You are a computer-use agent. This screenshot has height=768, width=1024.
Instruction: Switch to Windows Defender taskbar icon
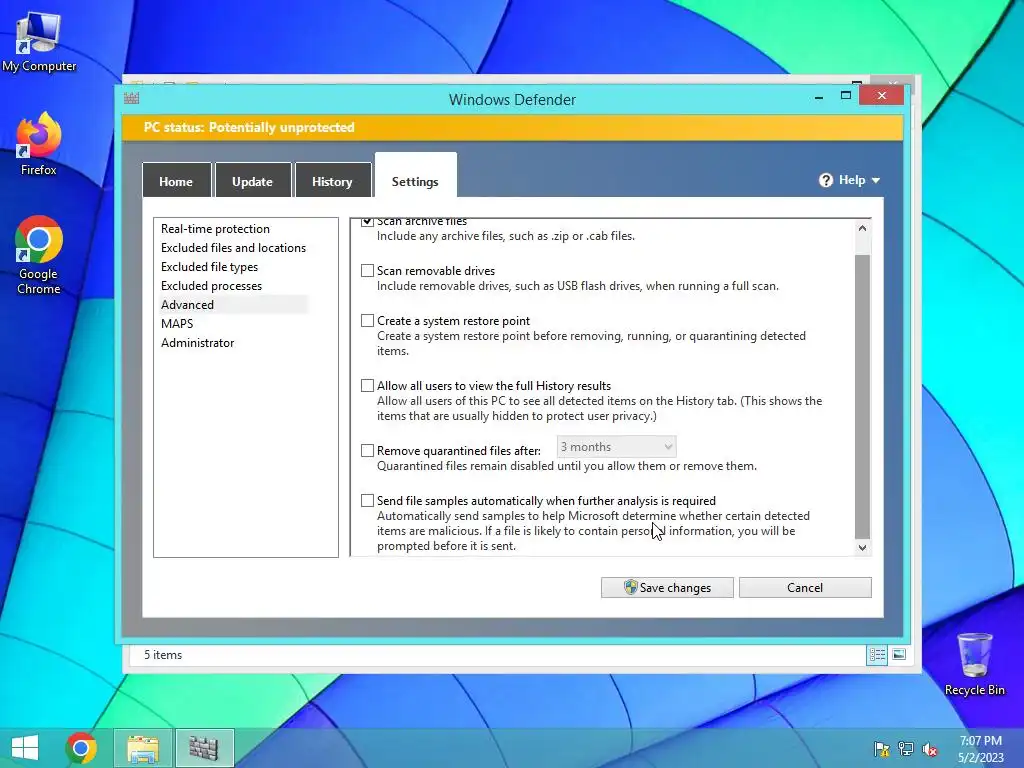click(204, 748)
